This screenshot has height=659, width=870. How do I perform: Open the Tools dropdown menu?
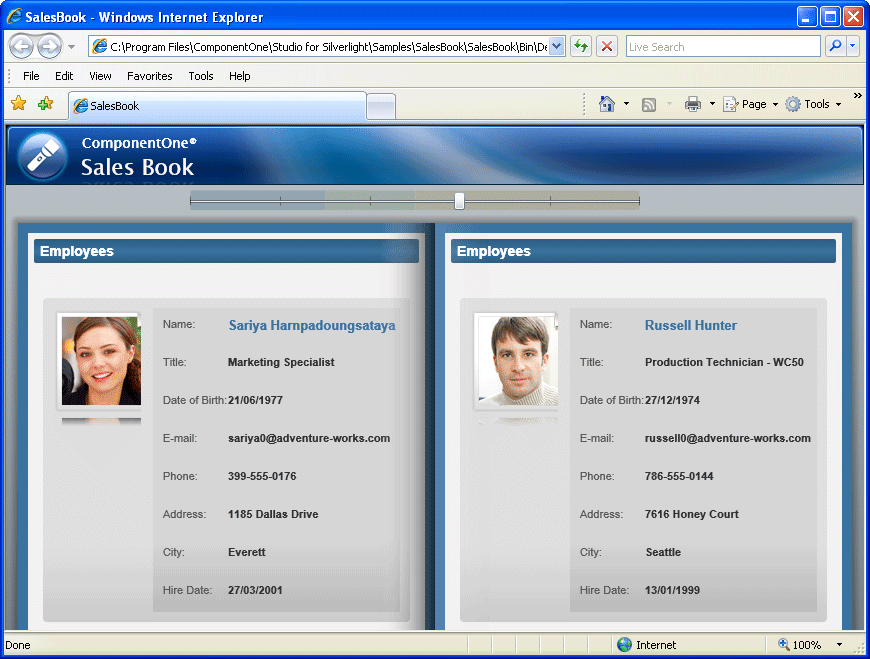click(815, 103)
